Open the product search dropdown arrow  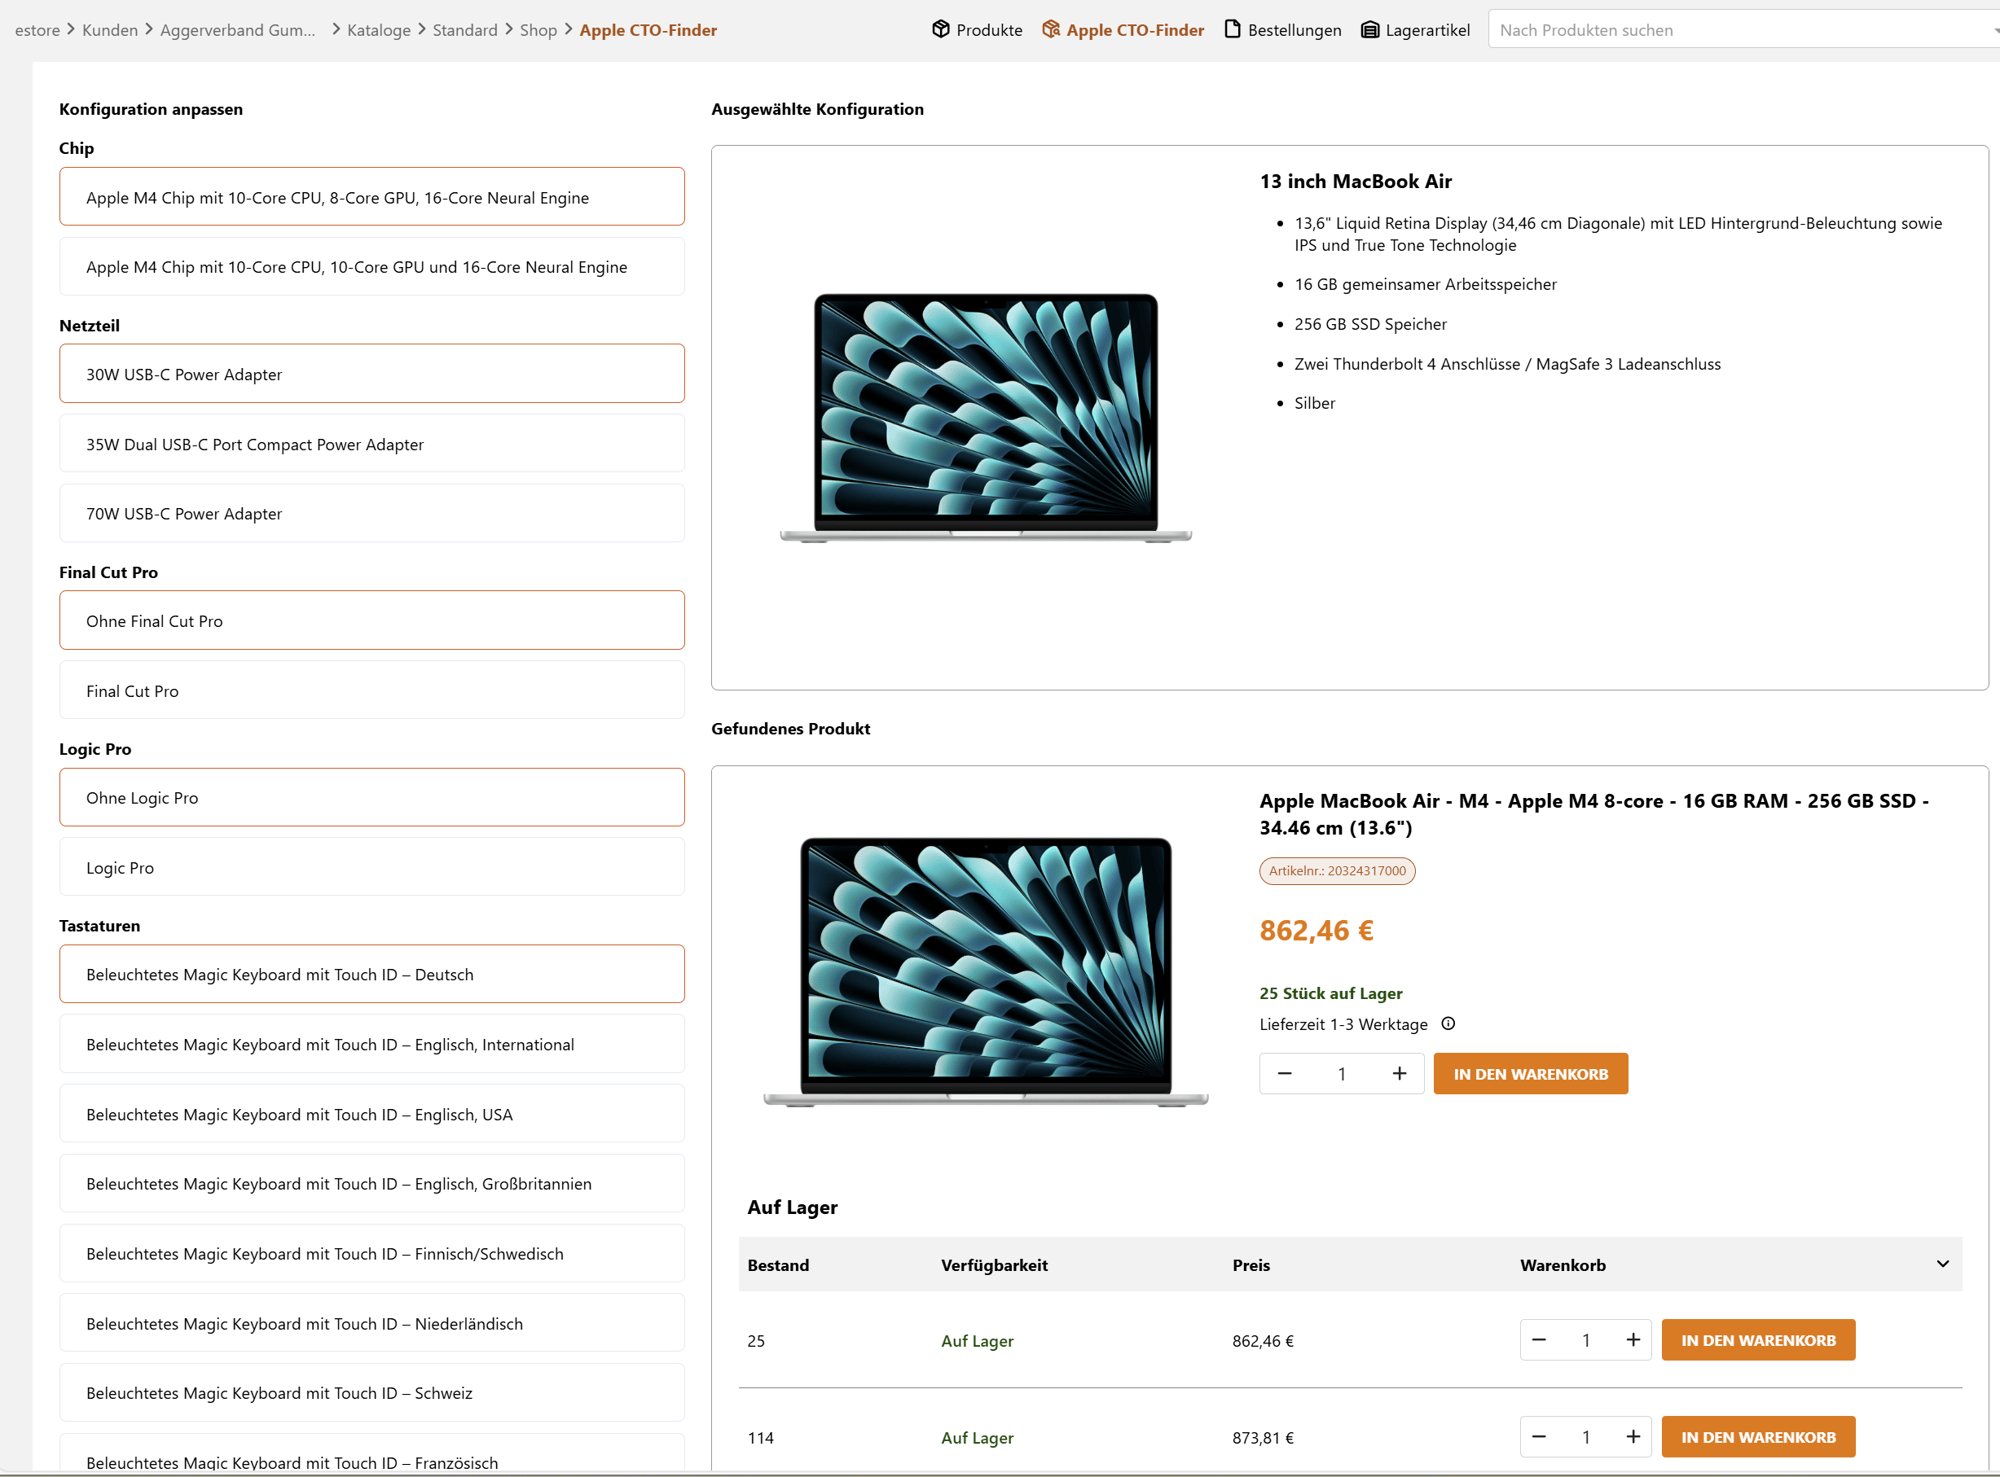(x=1994, y=30)
